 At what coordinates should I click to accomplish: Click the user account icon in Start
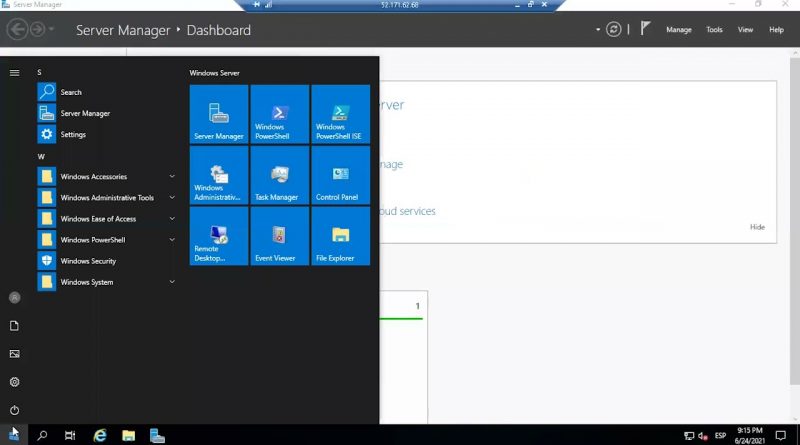pos(14,298)
